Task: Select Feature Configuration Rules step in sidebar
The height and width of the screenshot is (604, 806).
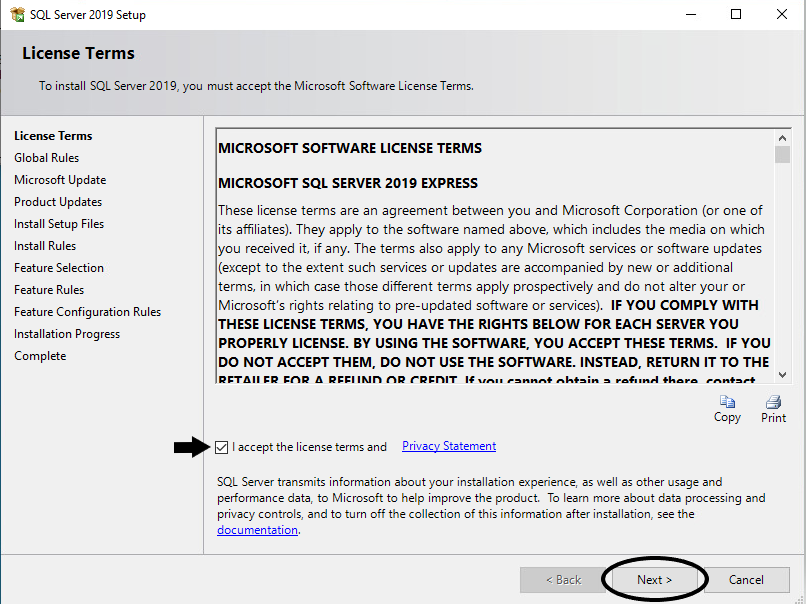Action: (87, 312)
